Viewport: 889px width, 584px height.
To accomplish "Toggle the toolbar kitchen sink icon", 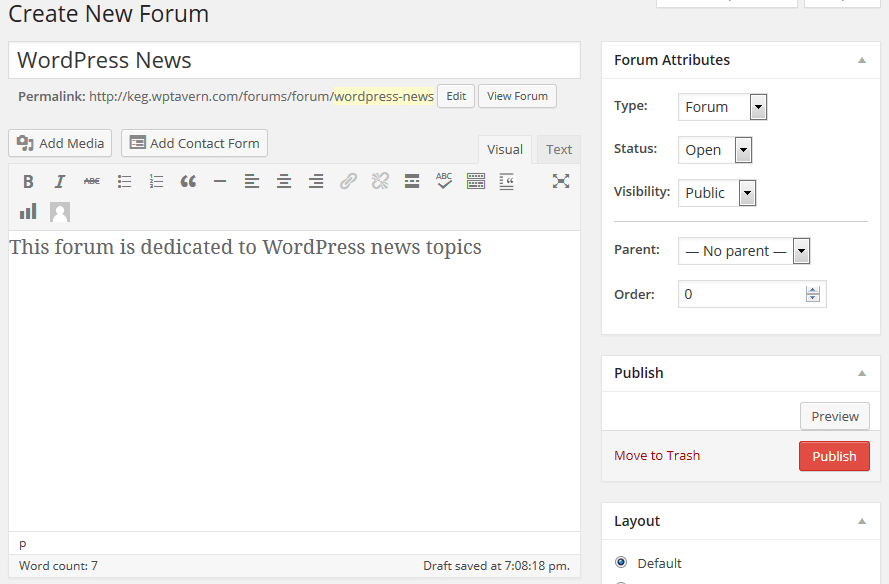I will (x=476, y=181).
